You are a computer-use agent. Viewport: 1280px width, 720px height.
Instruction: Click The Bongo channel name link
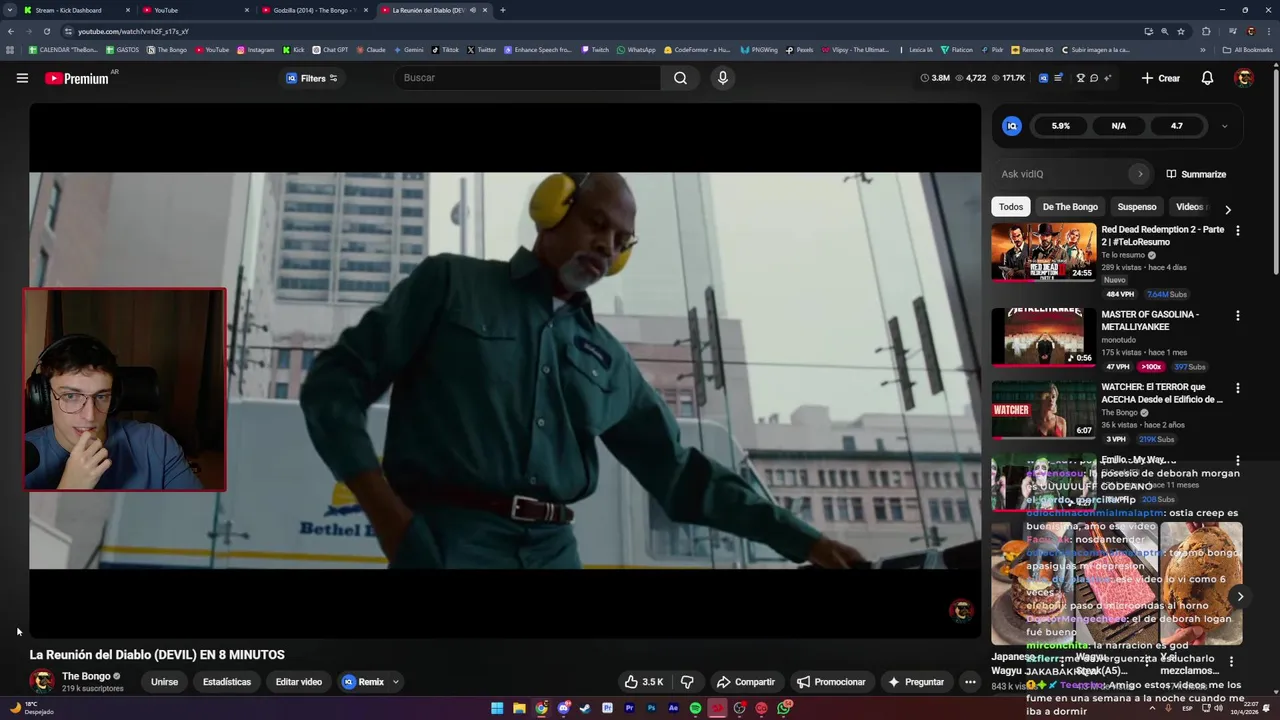pyautogui.click(x=86, y=676)
